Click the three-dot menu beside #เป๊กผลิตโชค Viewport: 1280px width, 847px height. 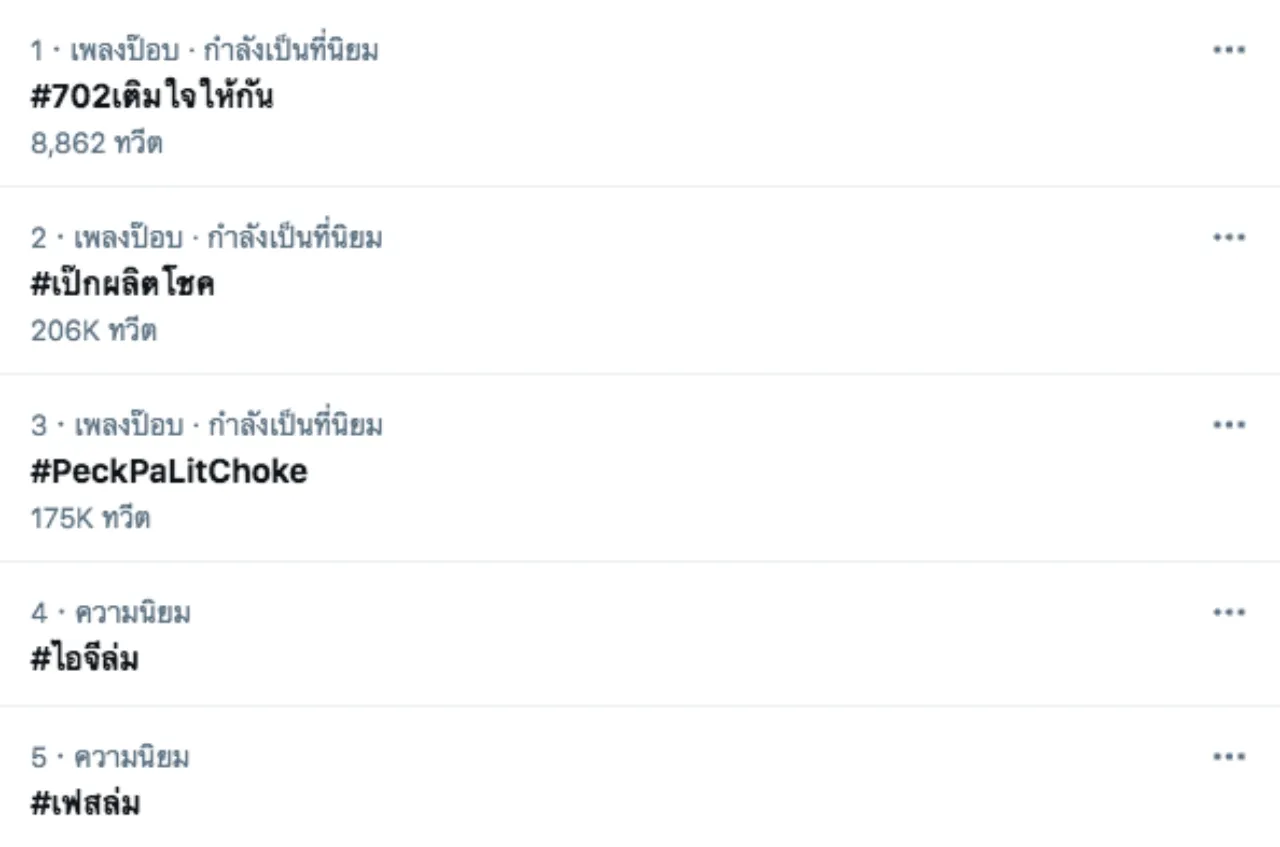(x=1228, y=238)
